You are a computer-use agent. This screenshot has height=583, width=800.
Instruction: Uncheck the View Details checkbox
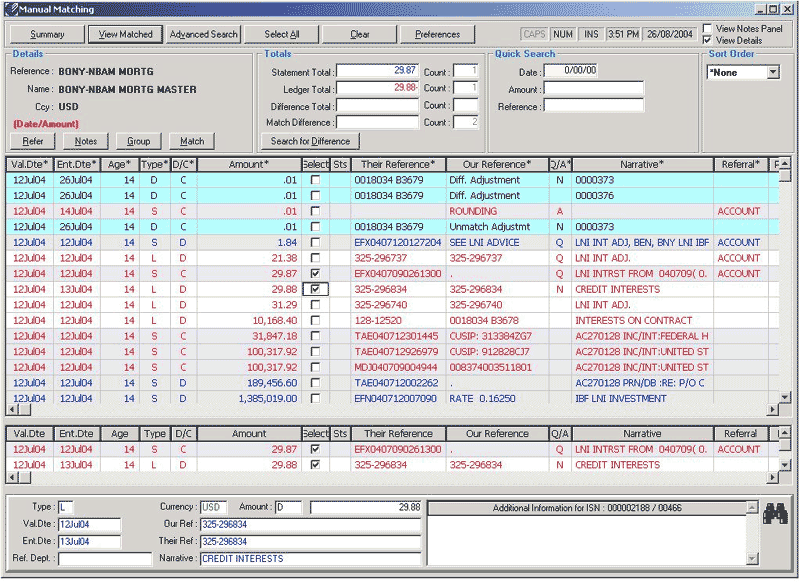click(708, 40)
